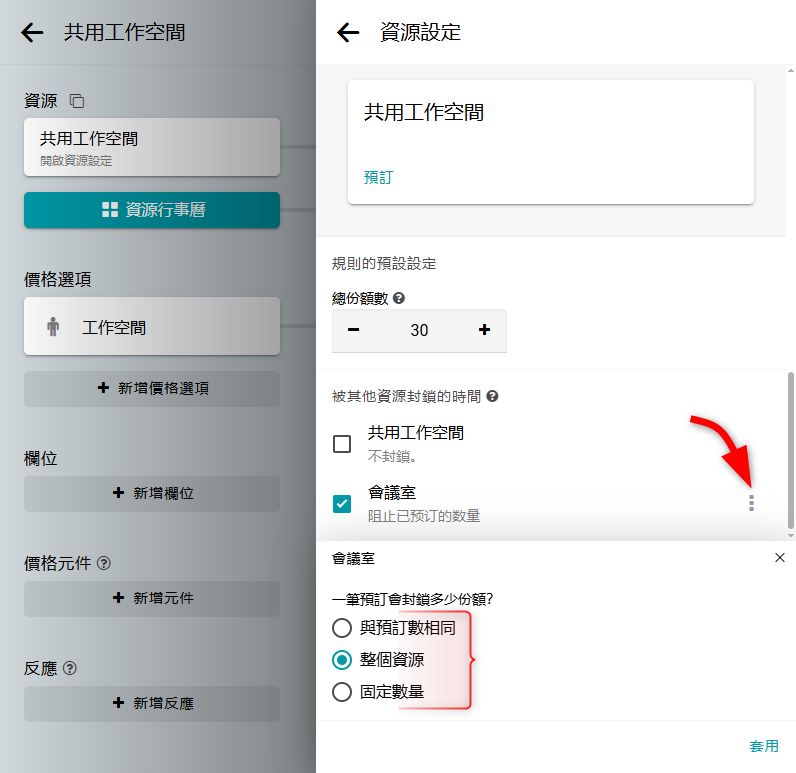This screenshot has height=773, width=796.
Task: Increase total quota with plus button
Action: point(485,330)
